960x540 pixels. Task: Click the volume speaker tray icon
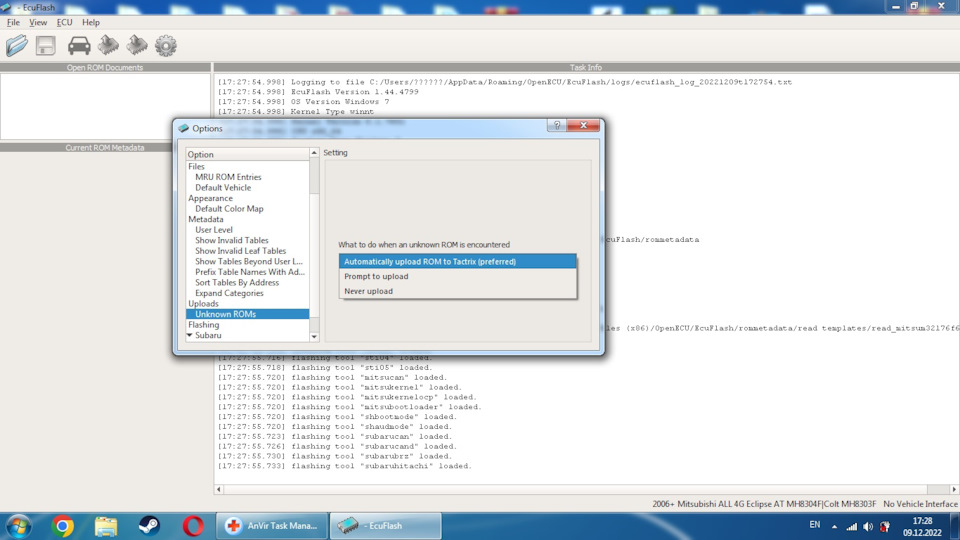coord(868,527)
